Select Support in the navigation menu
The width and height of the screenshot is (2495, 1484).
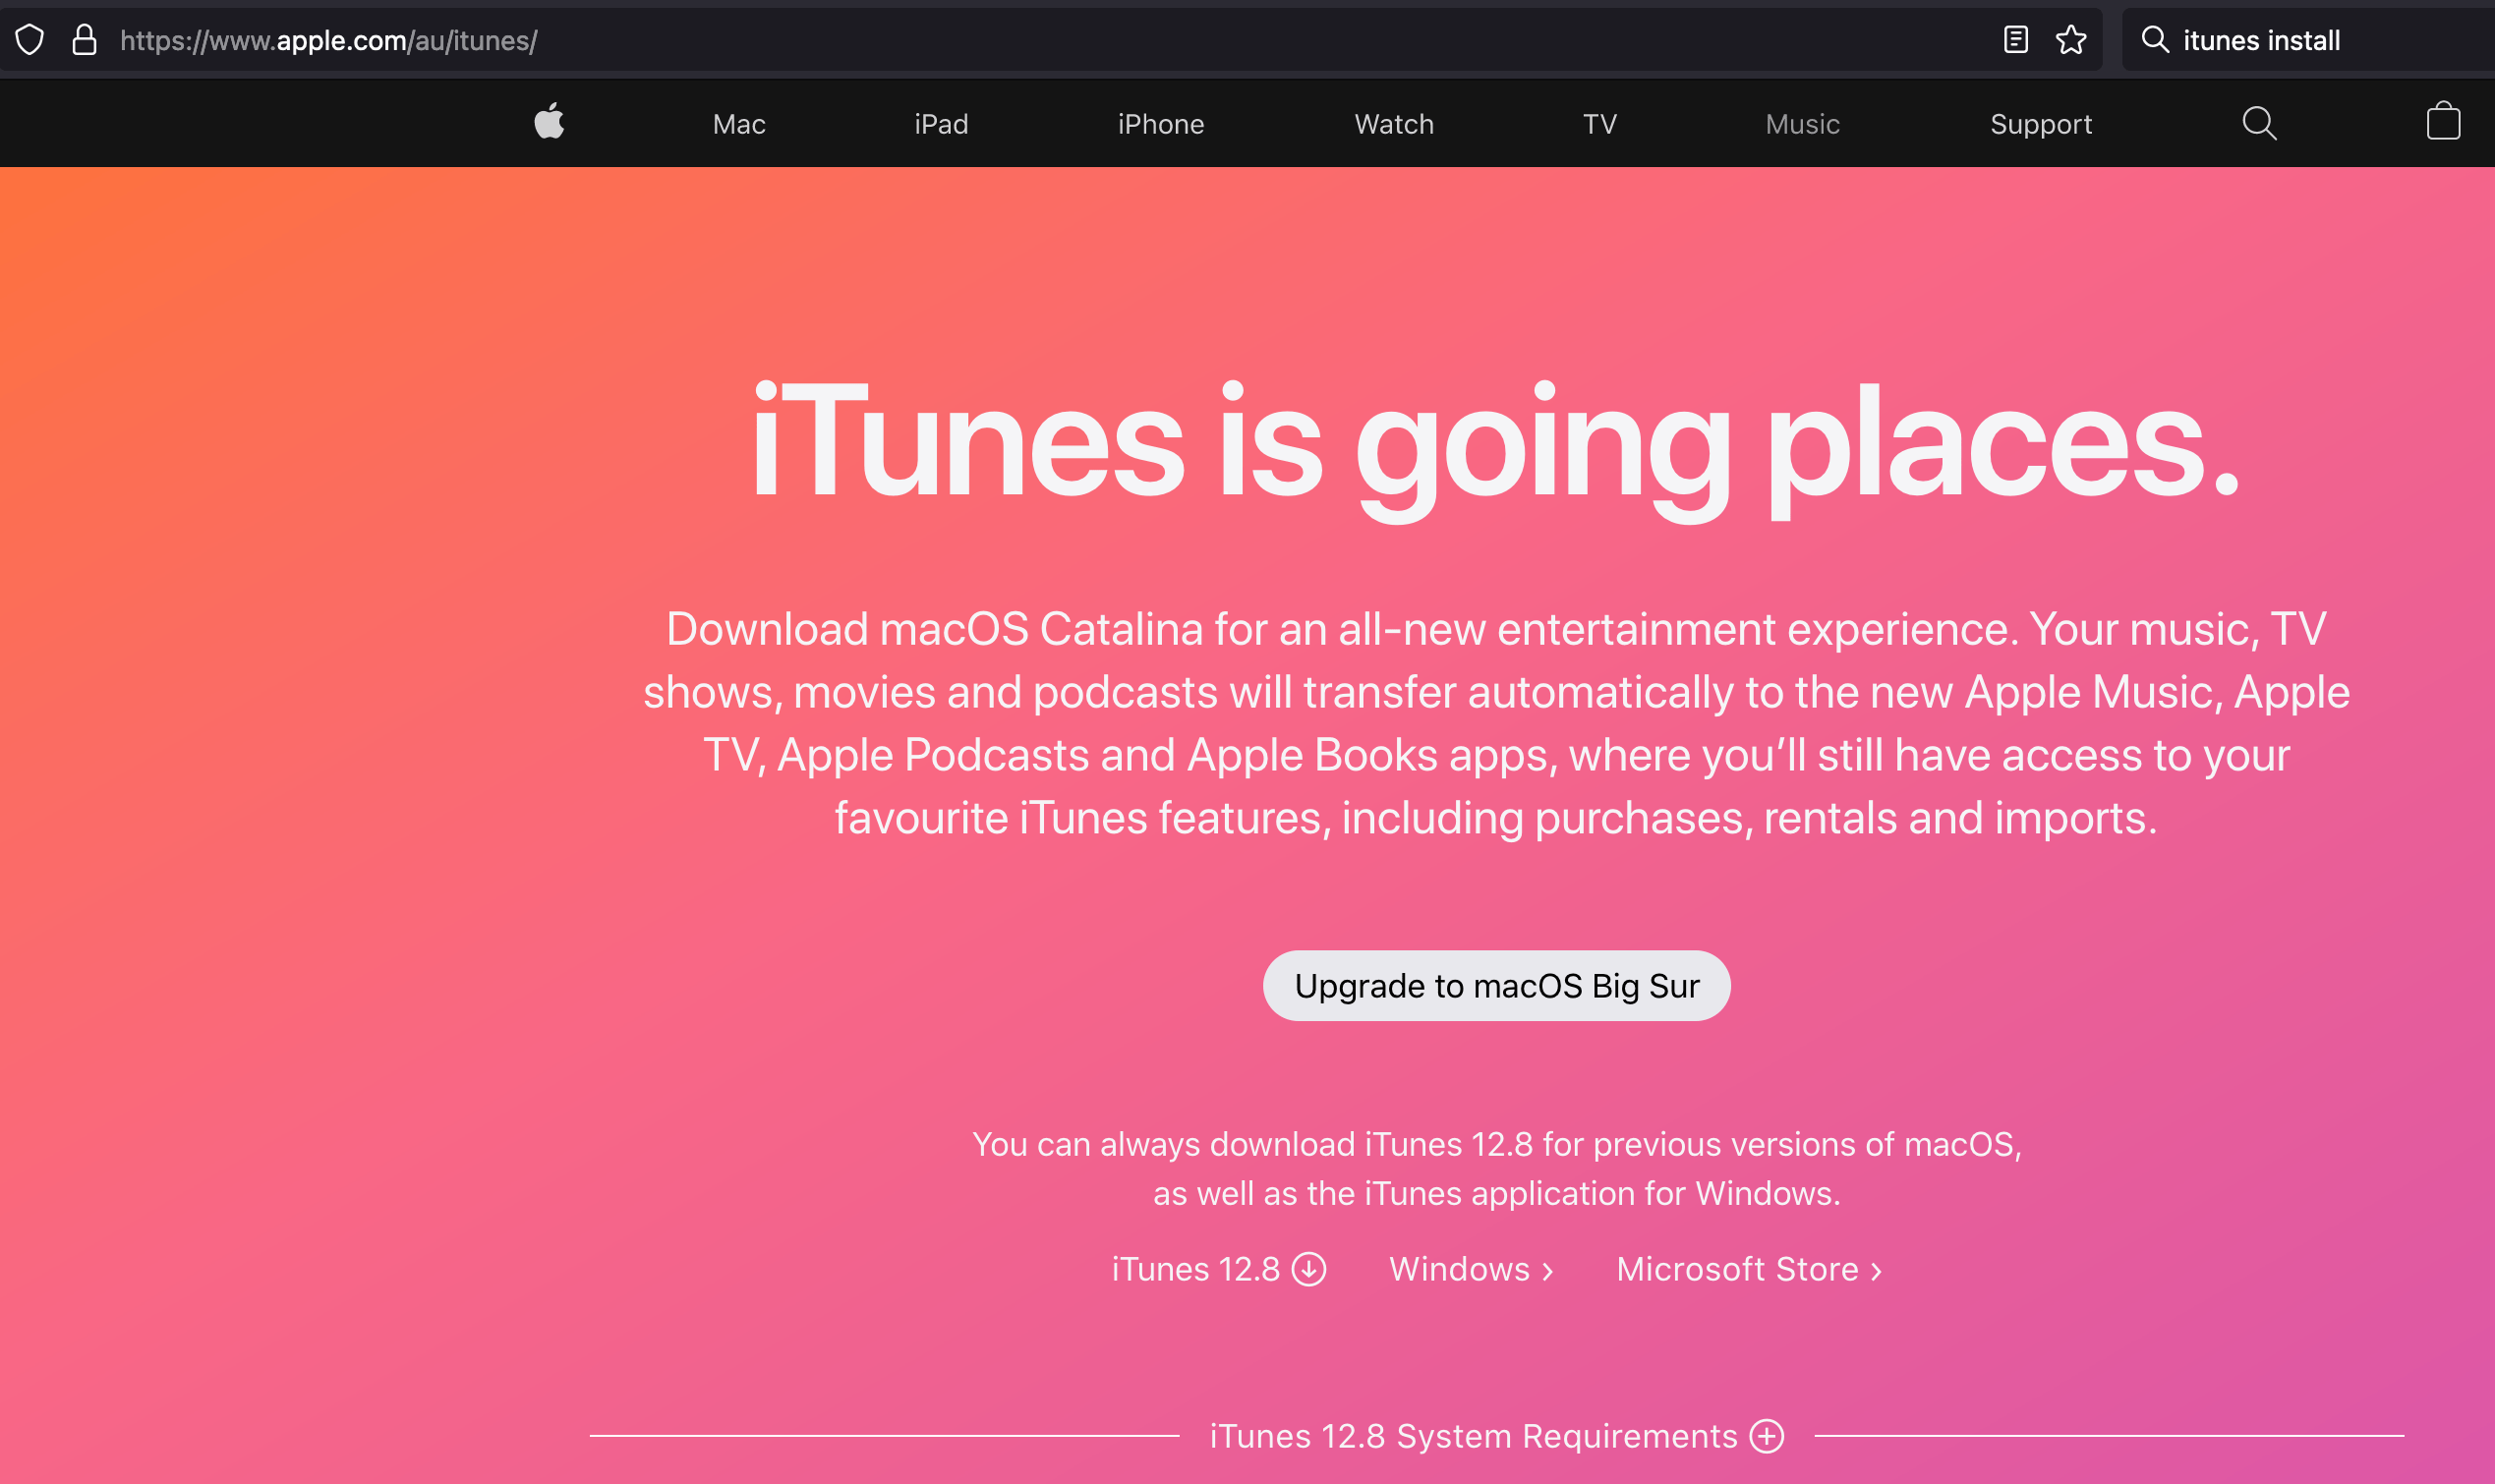[2040, 123]
